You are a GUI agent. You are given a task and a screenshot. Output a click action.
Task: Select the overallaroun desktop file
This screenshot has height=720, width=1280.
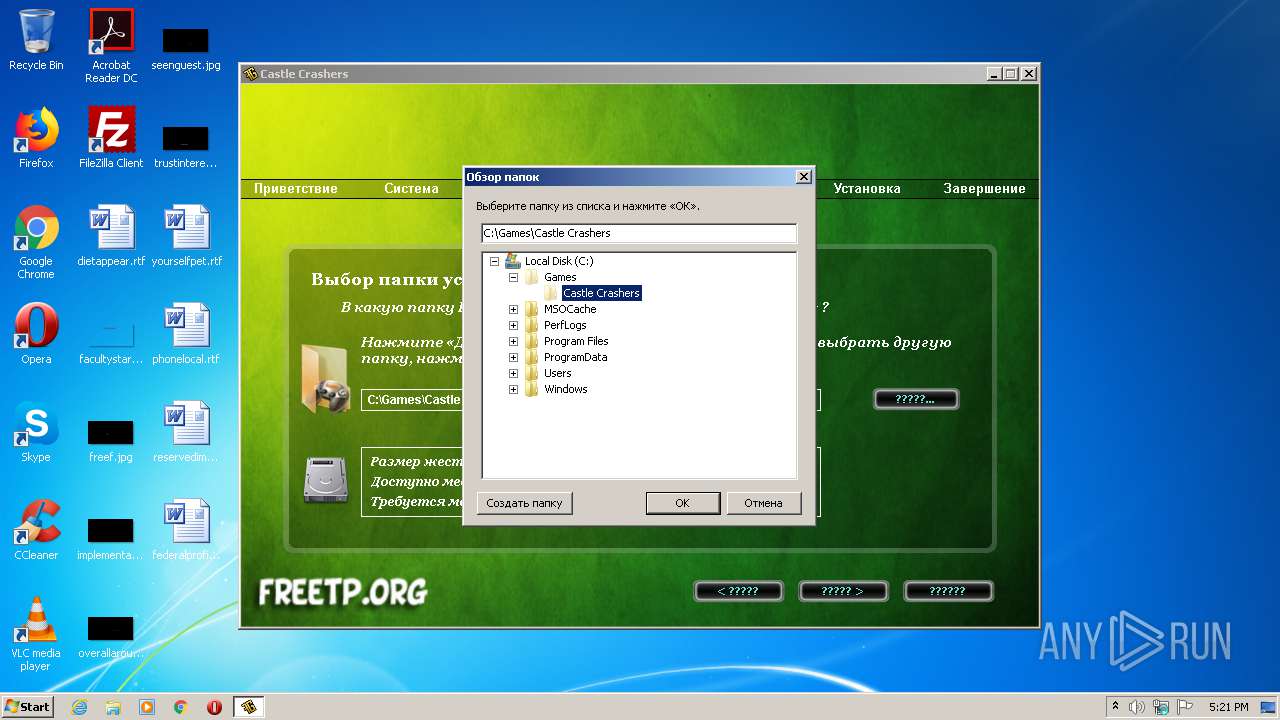point(111,636)
